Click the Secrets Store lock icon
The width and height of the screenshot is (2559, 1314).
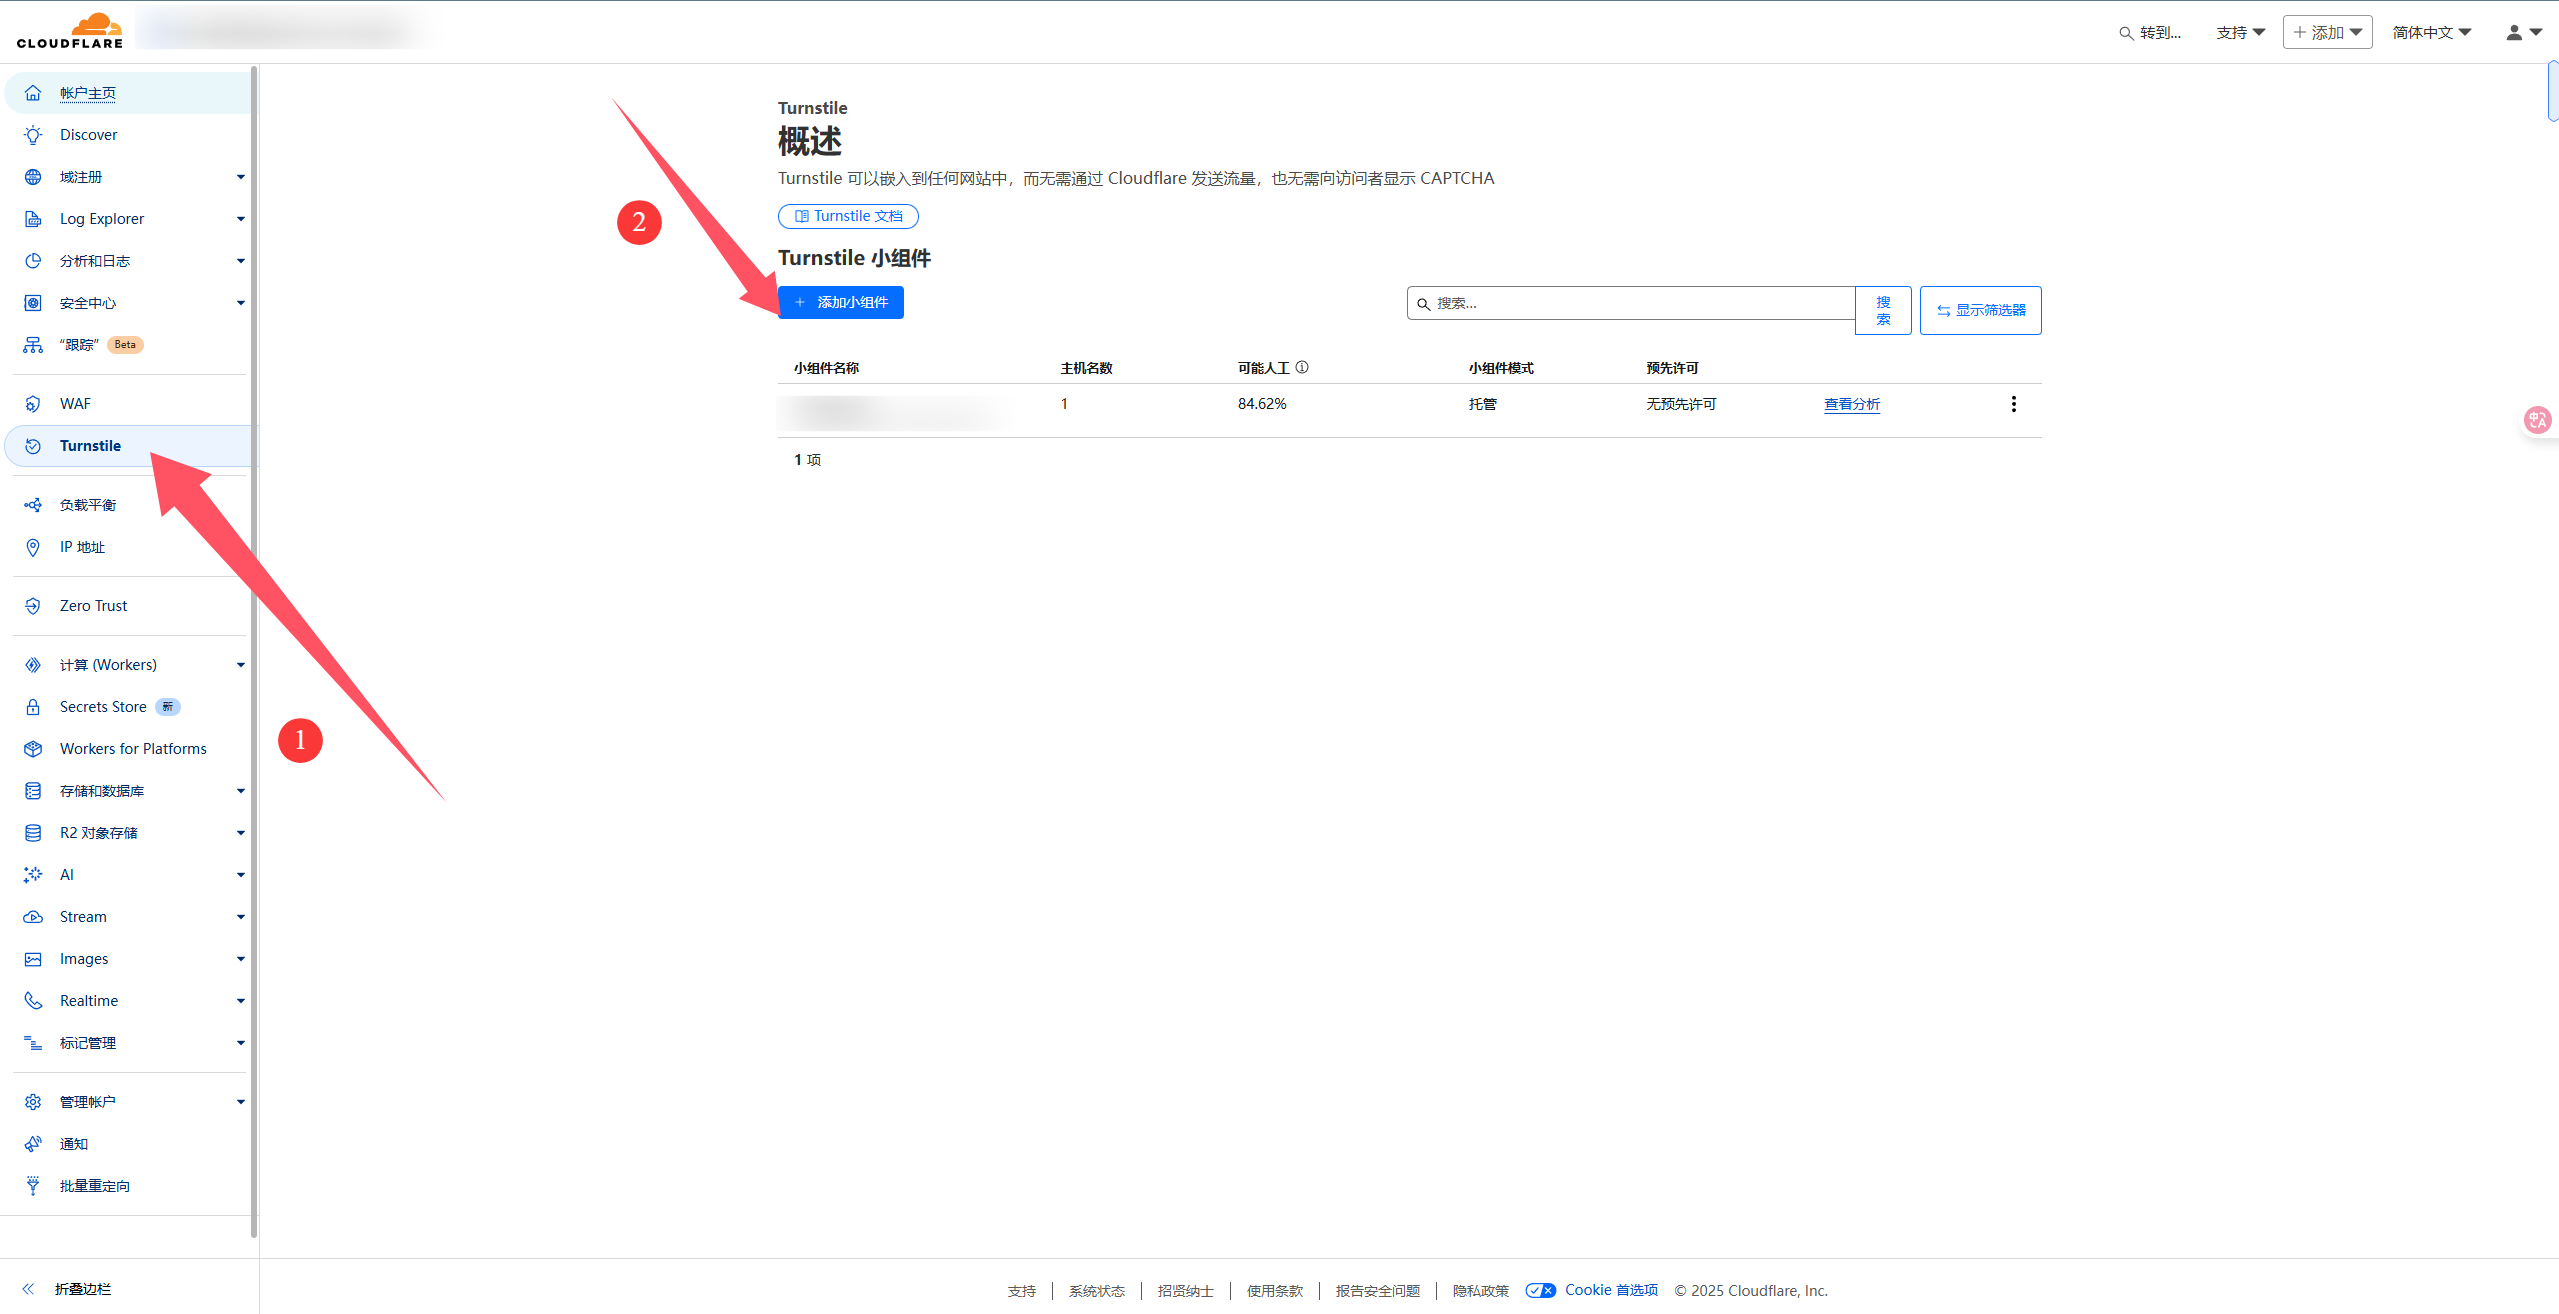(x=33, y=707)
